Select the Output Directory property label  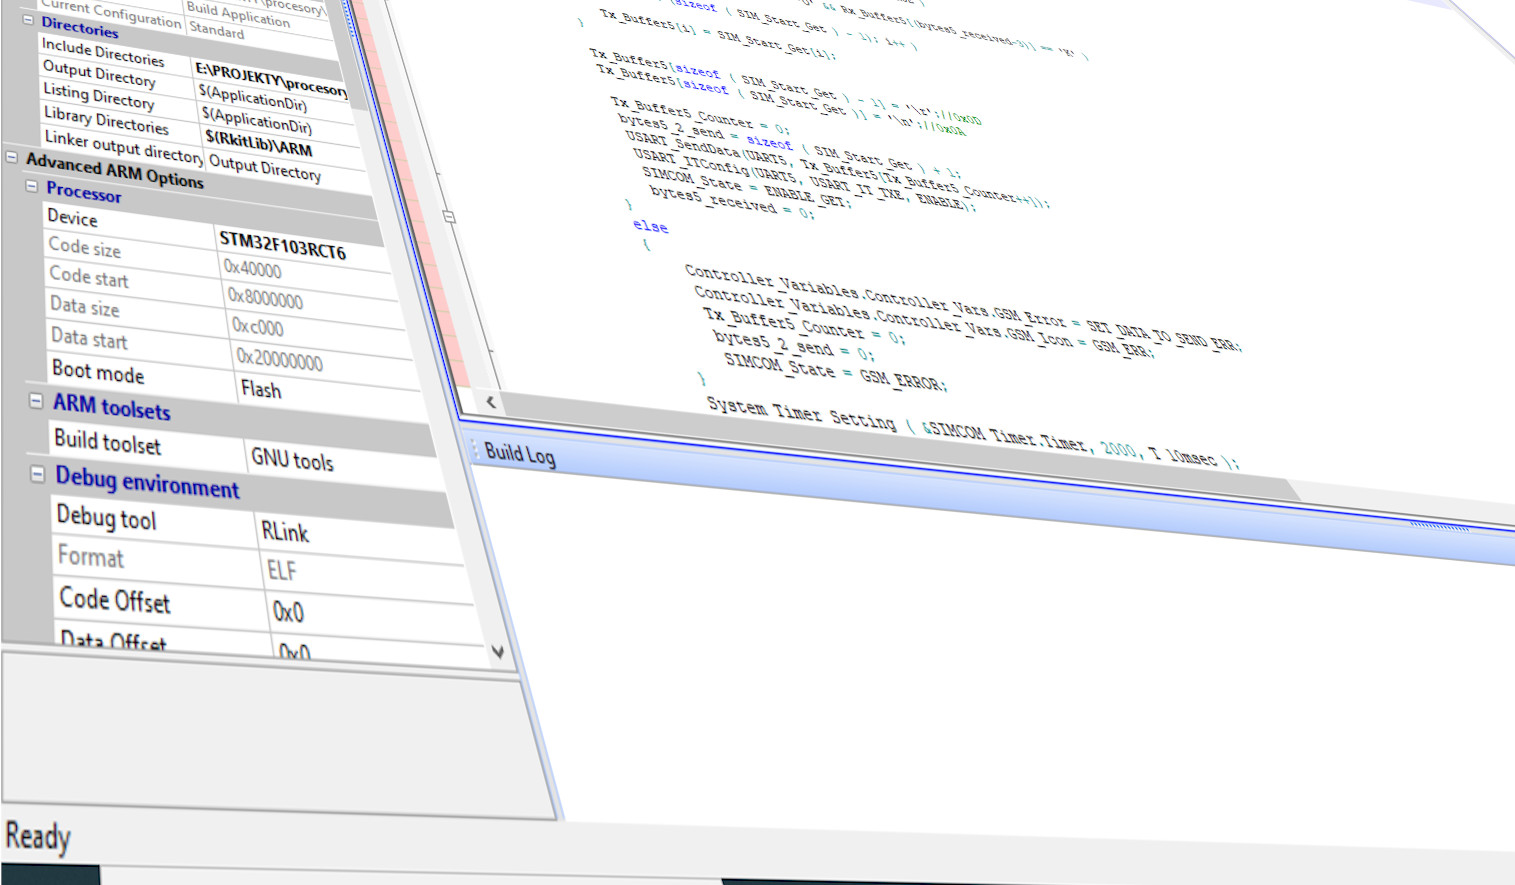99,73
